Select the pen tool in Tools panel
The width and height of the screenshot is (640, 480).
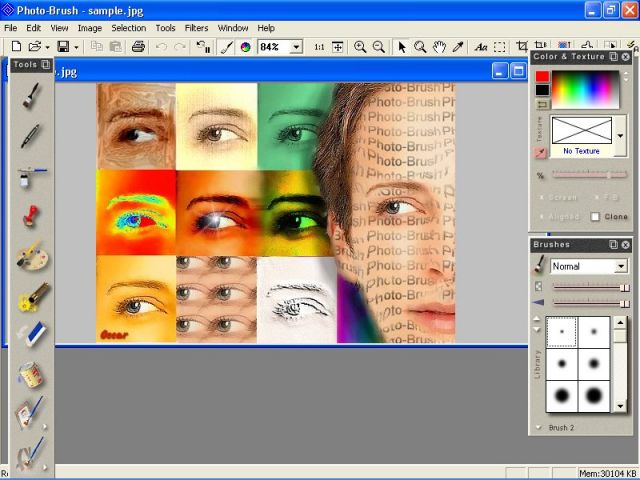[30, 136]
